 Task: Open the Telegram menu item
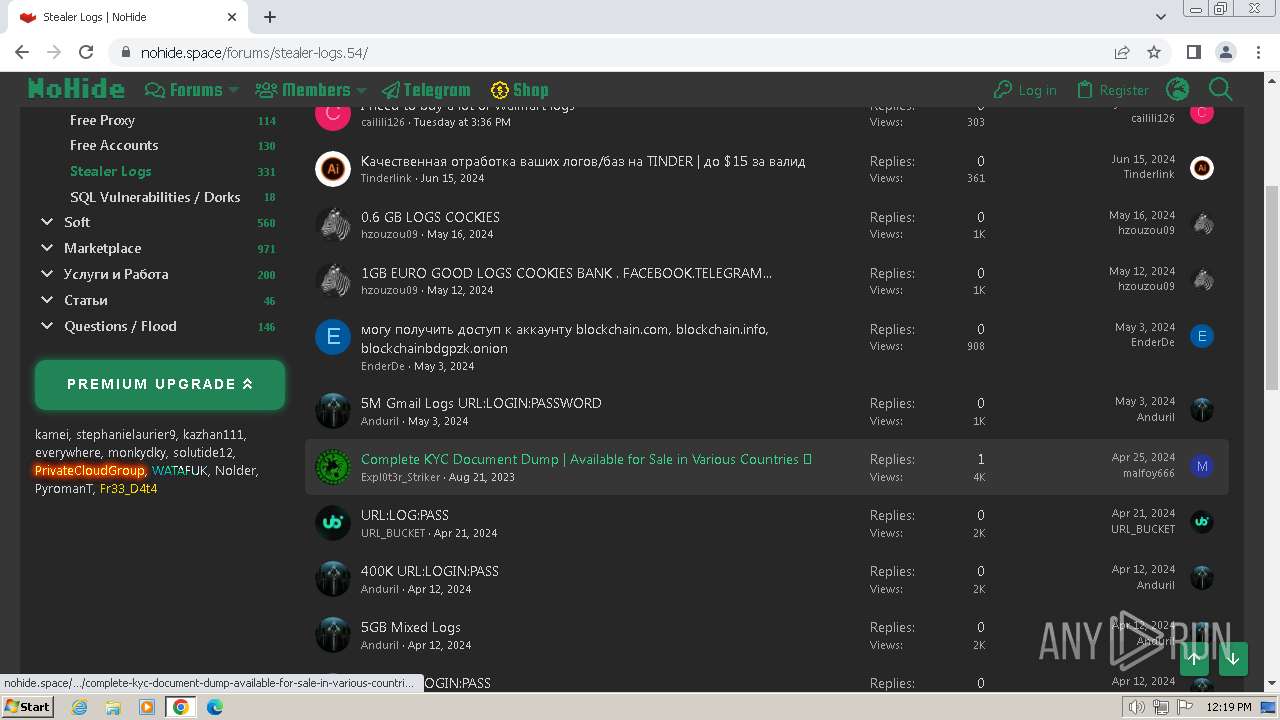click(426, 90)
